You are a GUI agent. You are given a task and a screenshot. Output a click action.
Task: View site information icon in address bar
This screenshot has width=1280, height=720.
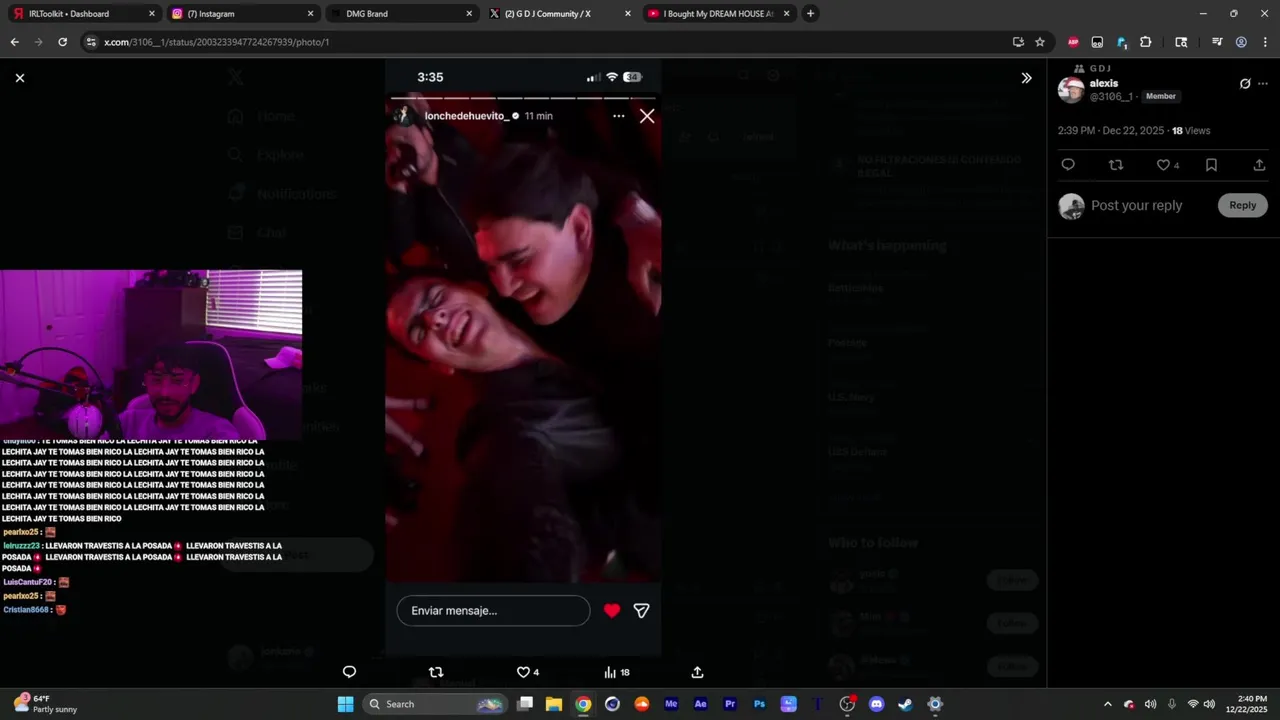pos(91,42)
